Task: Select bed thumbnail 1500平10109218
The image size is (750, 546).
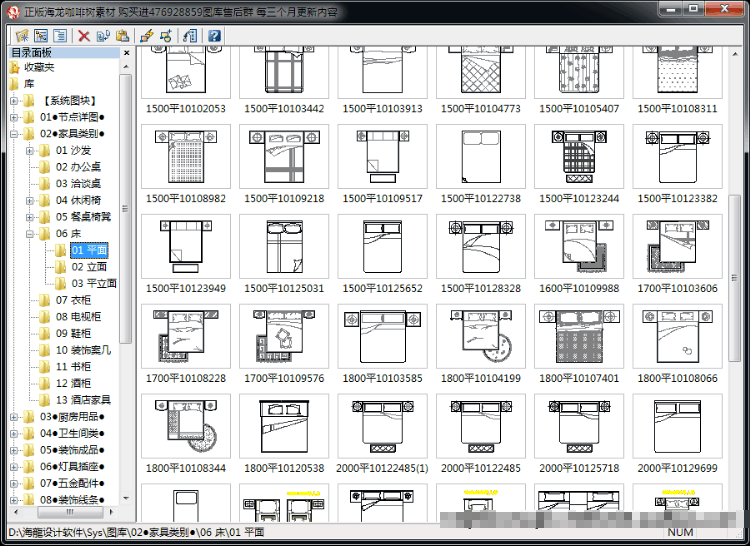Action: (x=284, y=165)
